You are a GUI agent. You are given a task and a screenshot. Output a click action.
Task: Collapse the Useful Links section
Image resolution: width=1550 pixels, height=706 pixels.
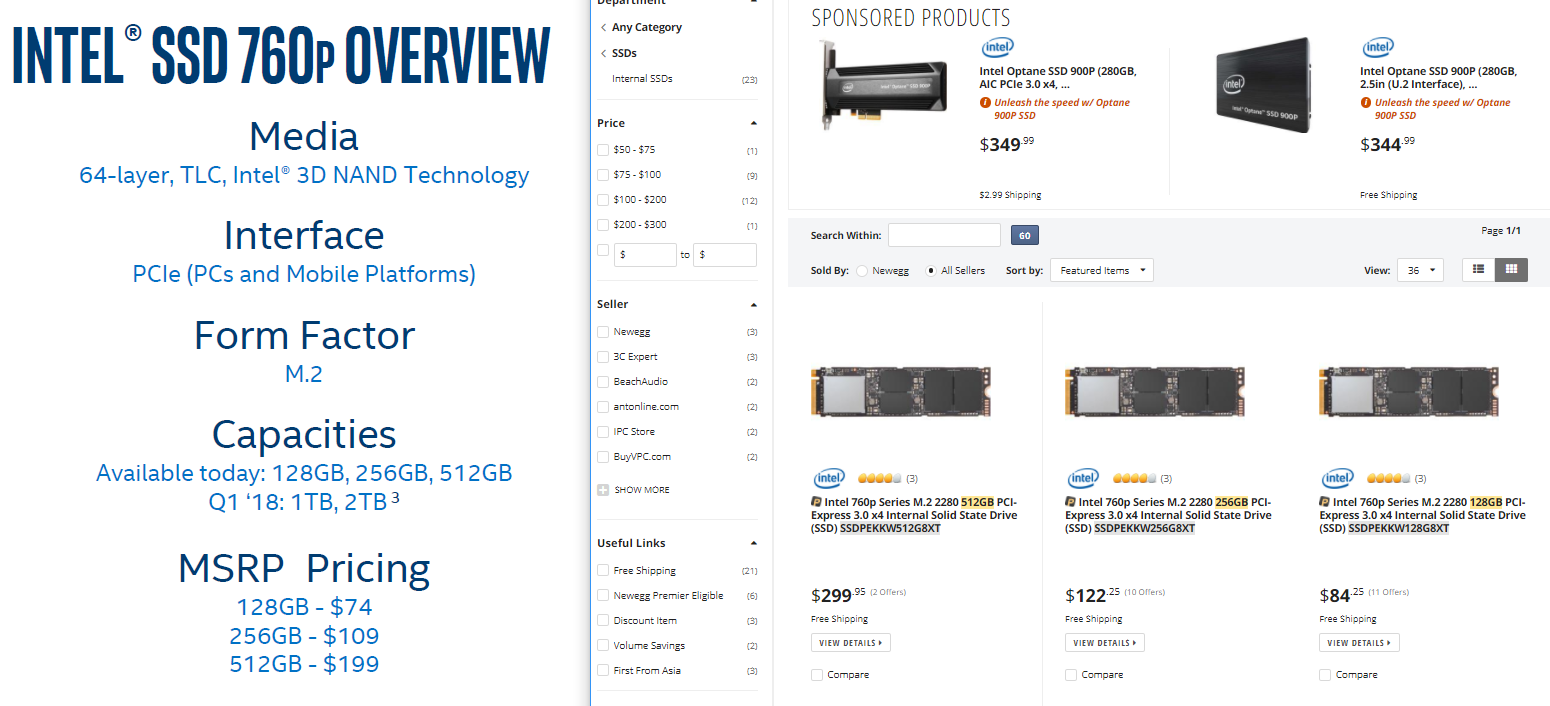tap(754, 544)
